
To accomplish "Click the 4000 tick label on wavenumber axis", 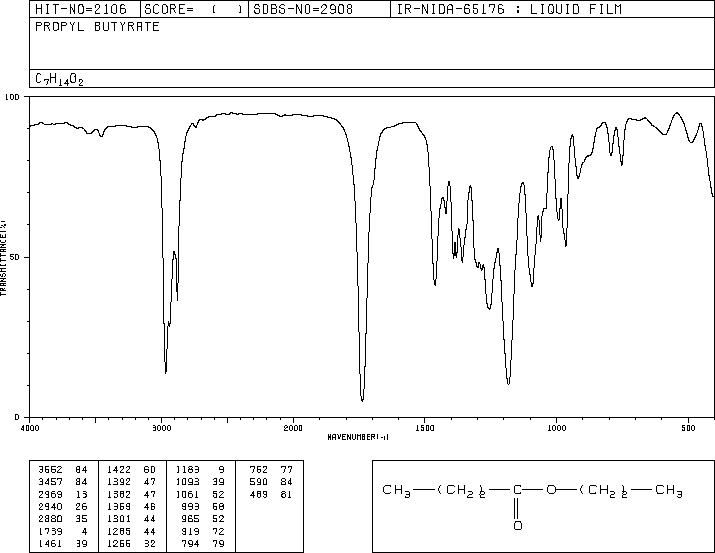I will [30, 428].
